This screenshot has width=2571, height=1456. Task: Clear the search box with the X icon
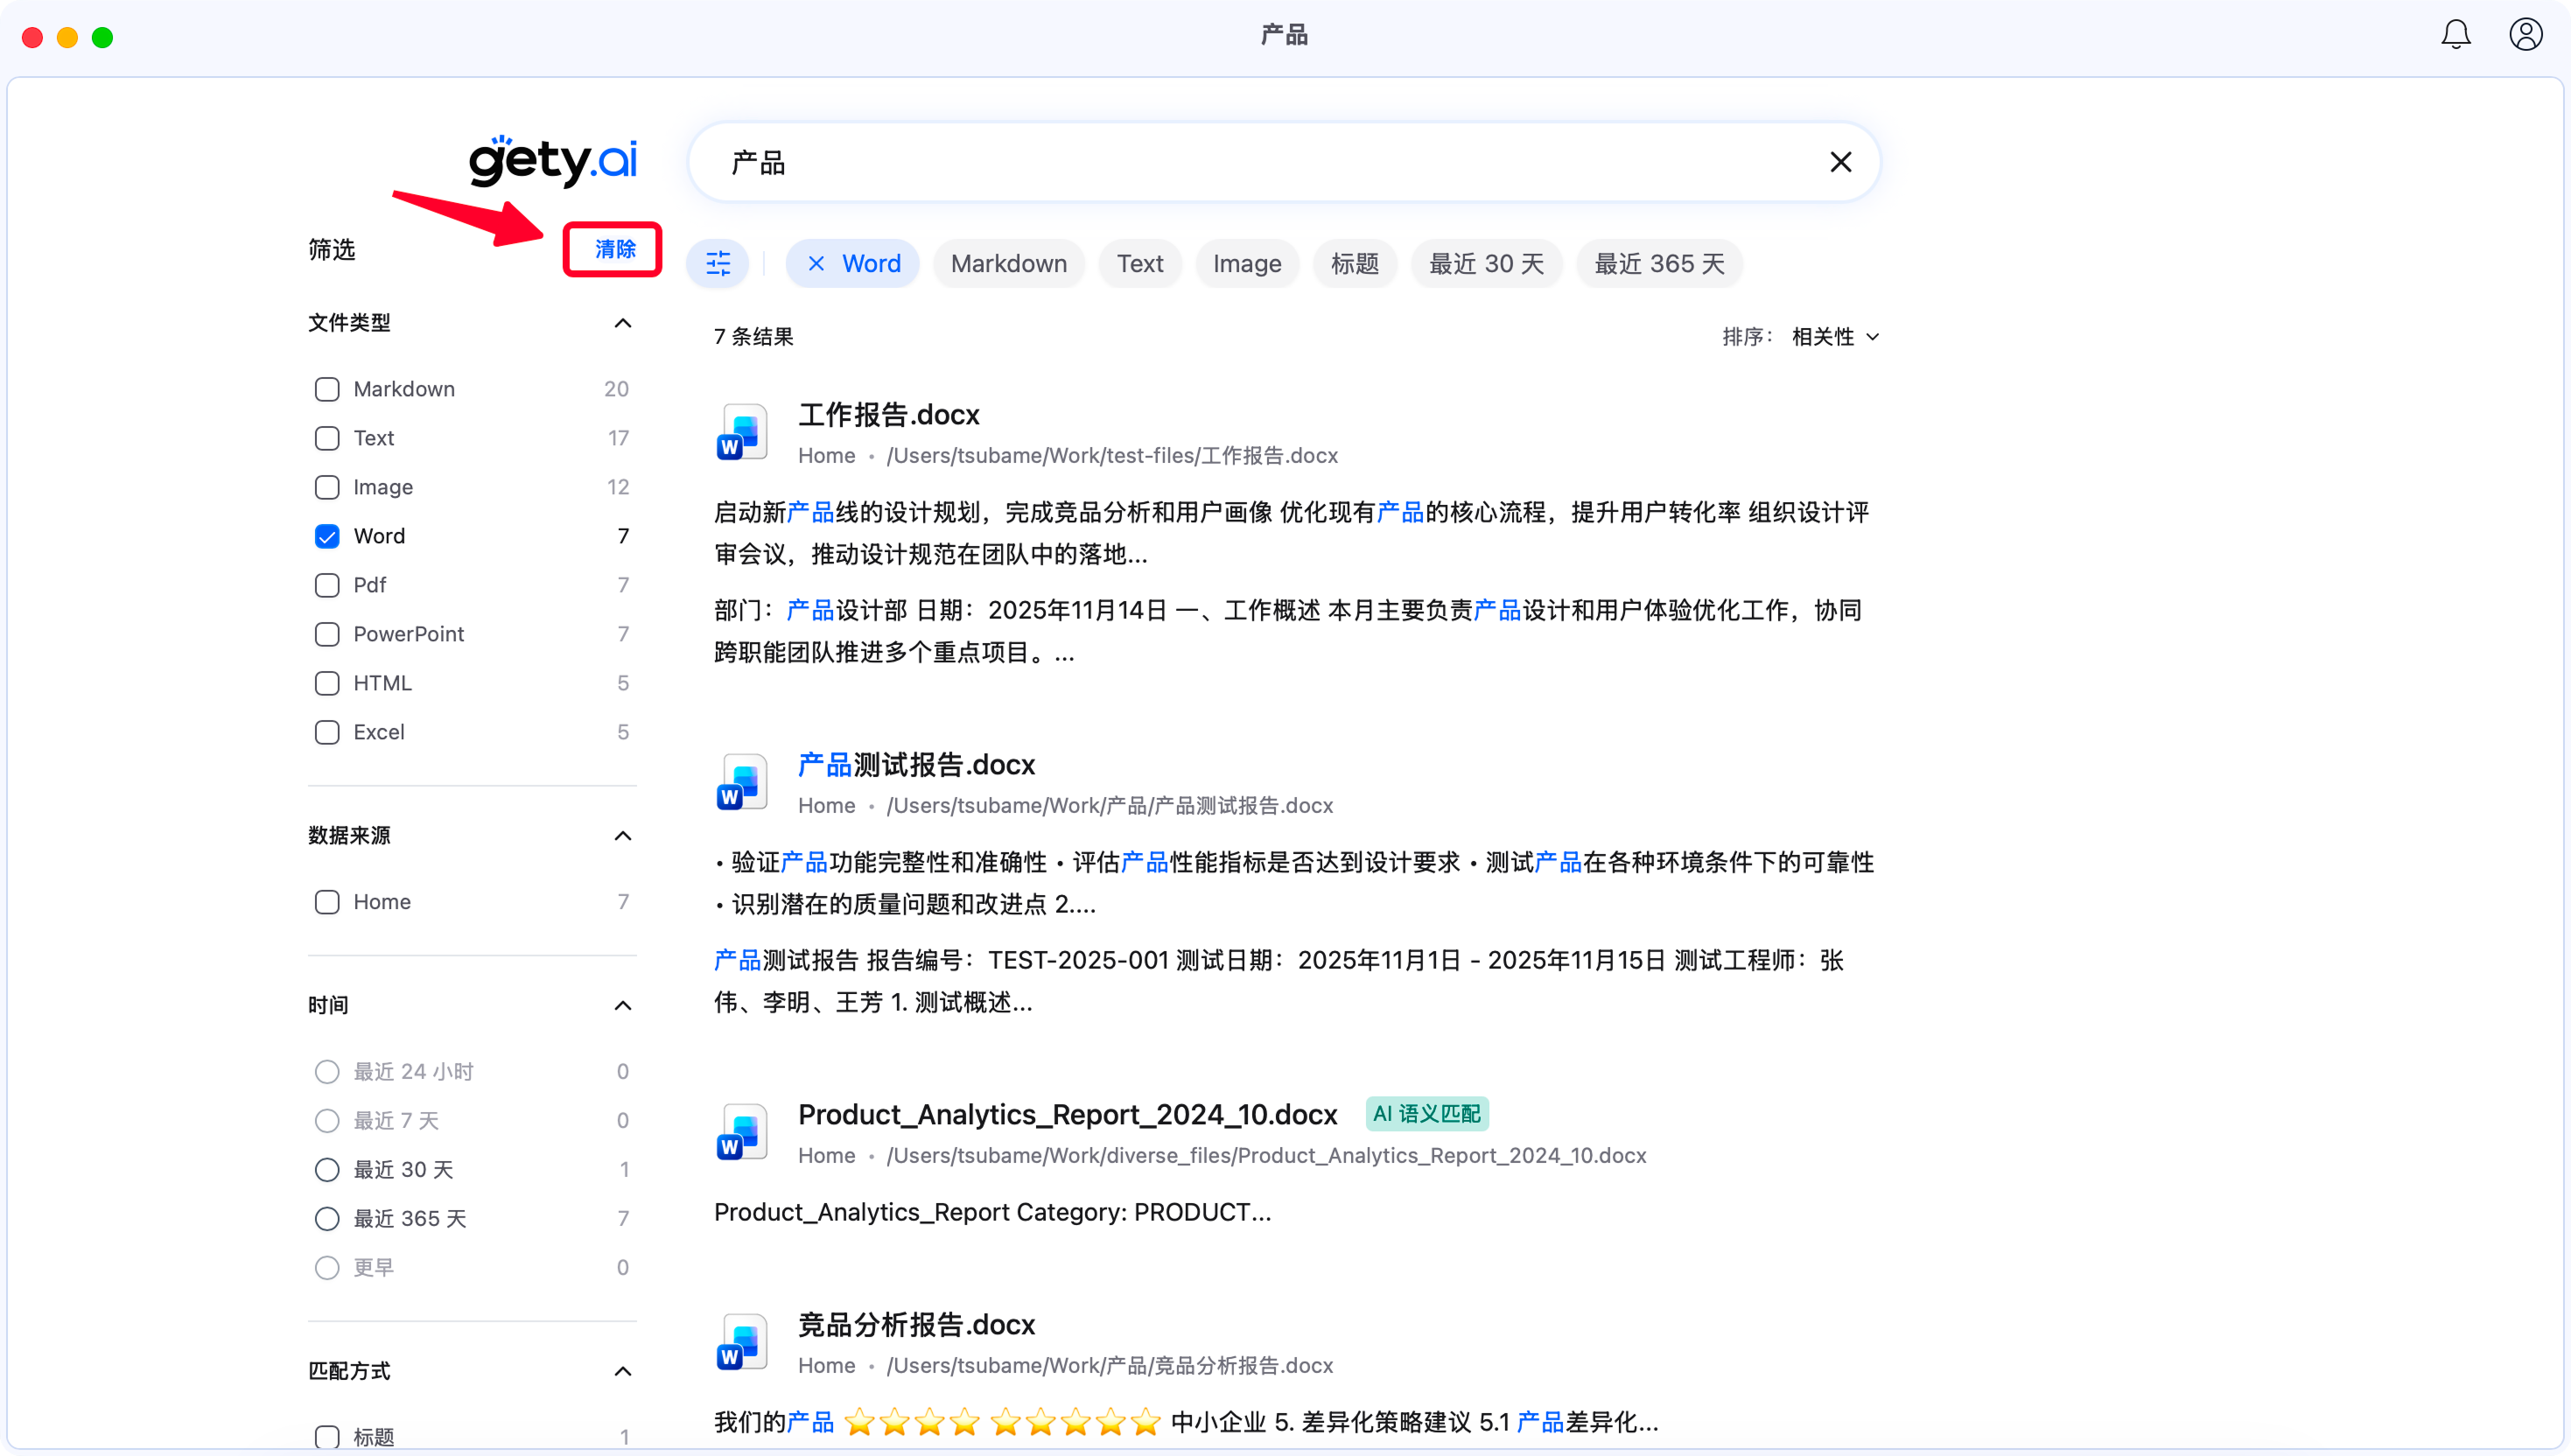[1840, 162]
